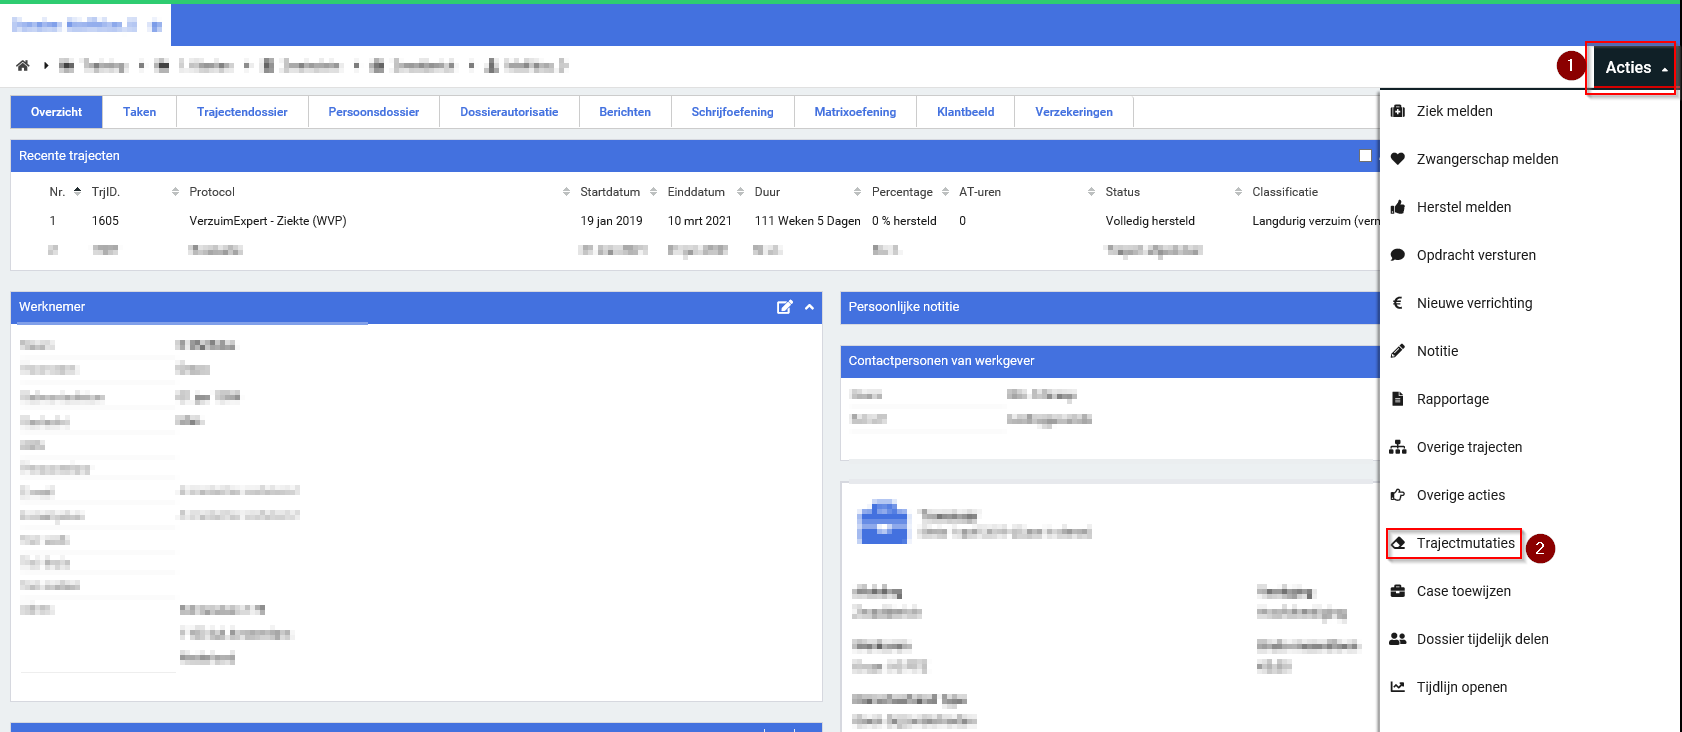The width and height of the screenshot is (1682, 732).
Task: Click the chart icon for Tijdlijn openen
Action: 1398,687
